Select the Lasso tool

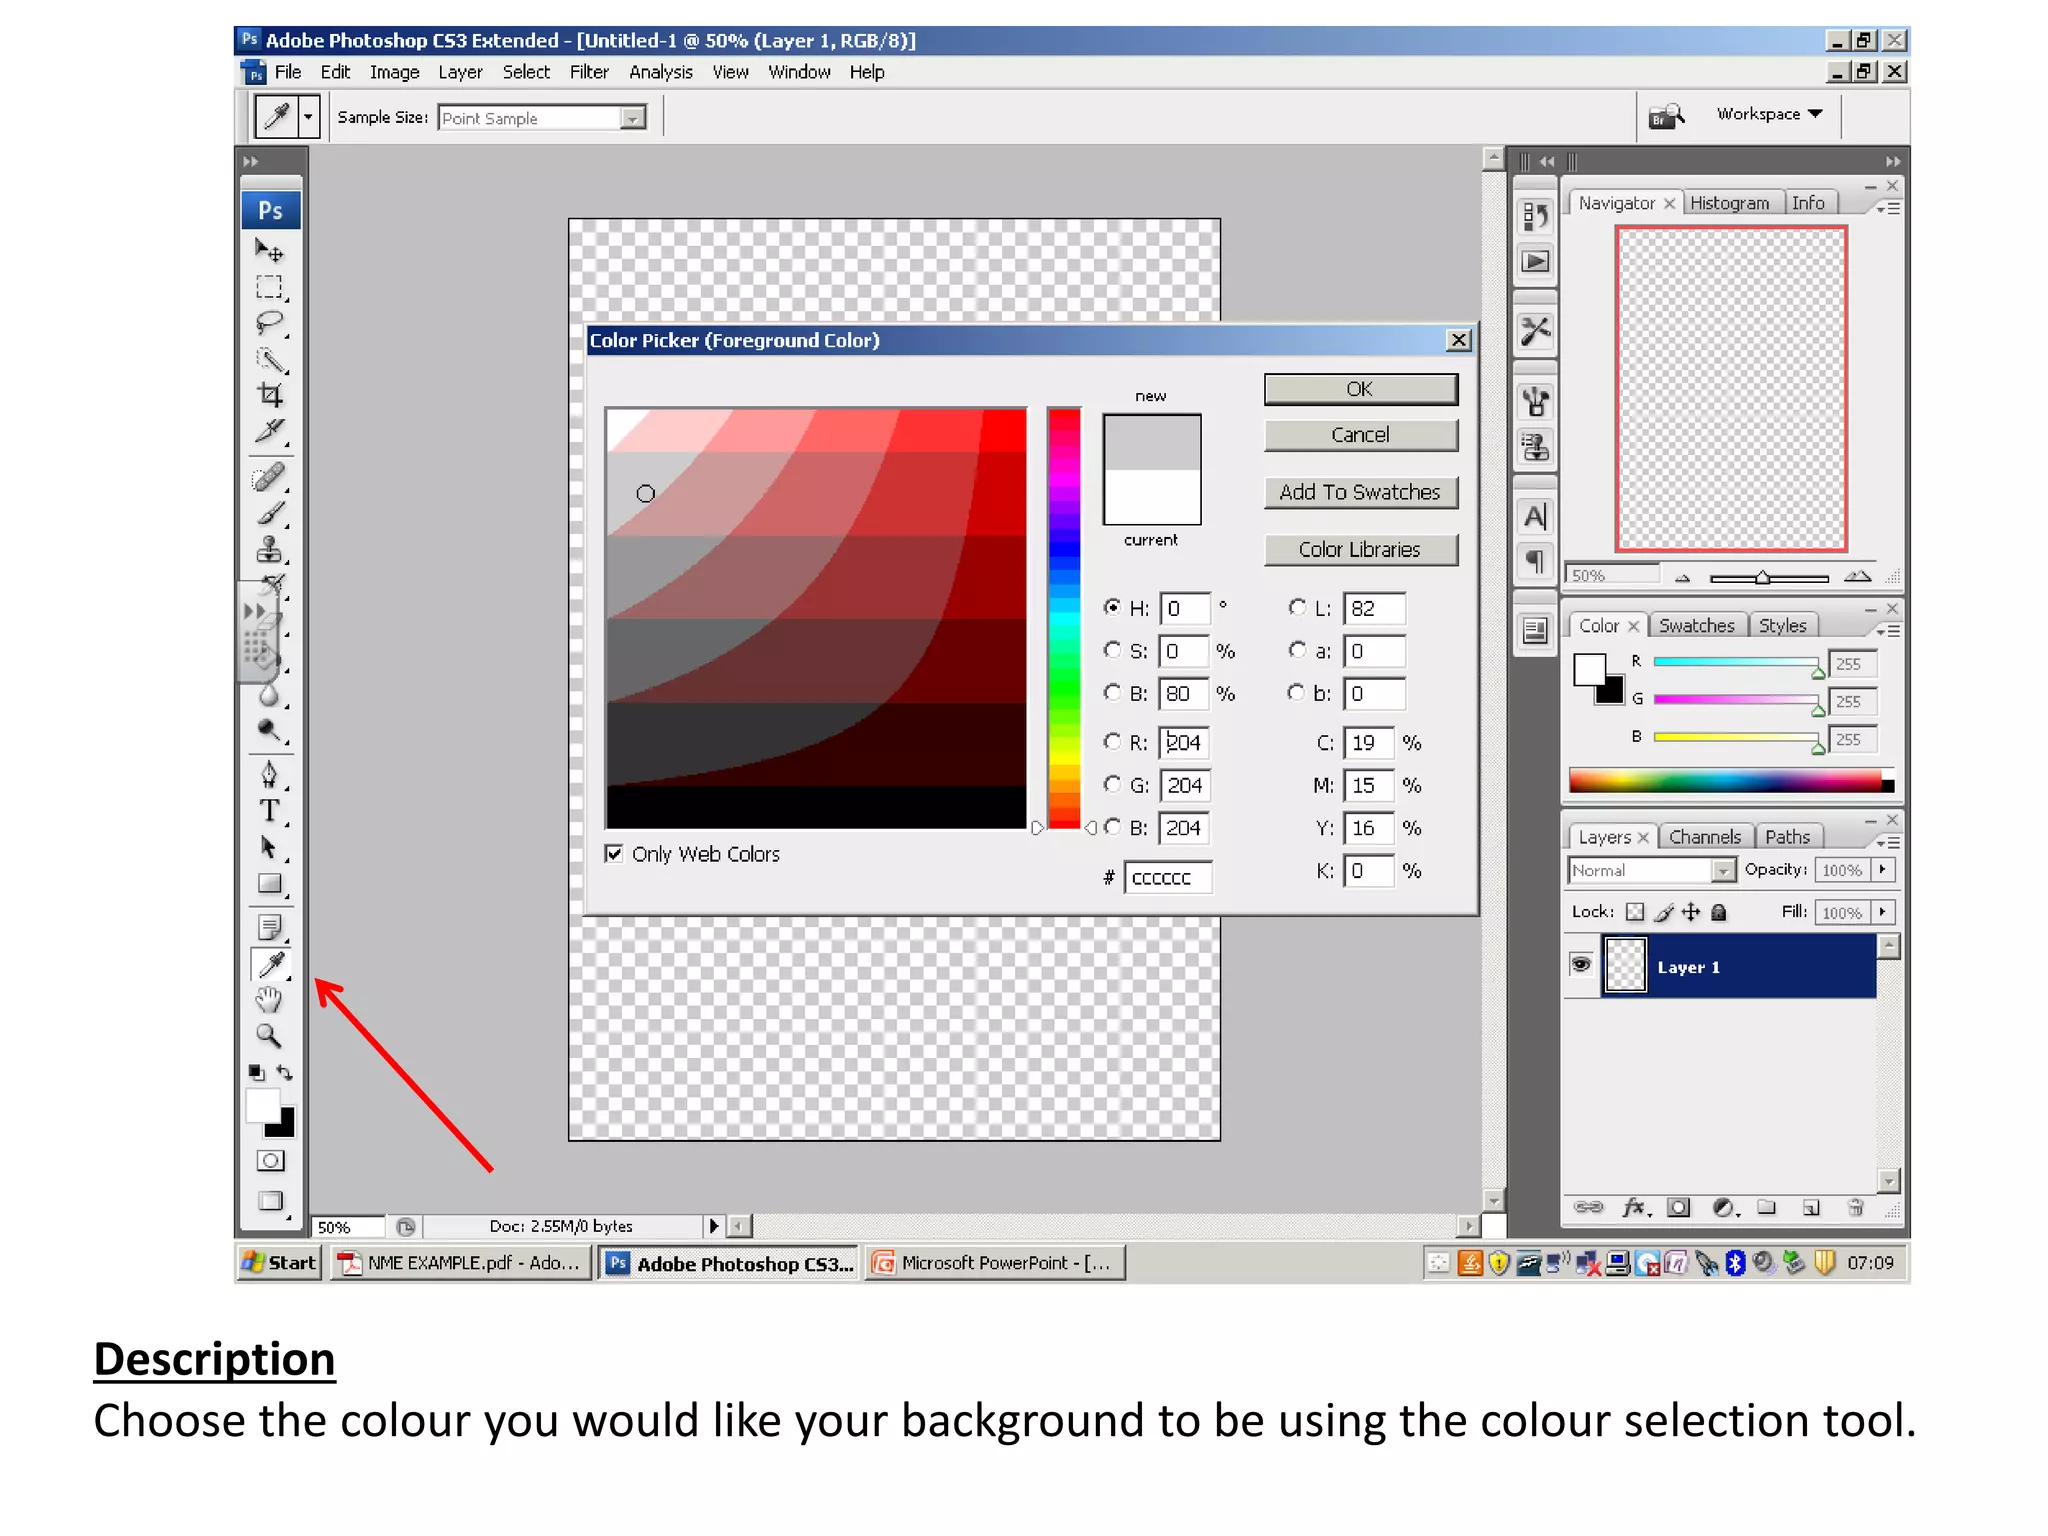click(x=269, y=323)
